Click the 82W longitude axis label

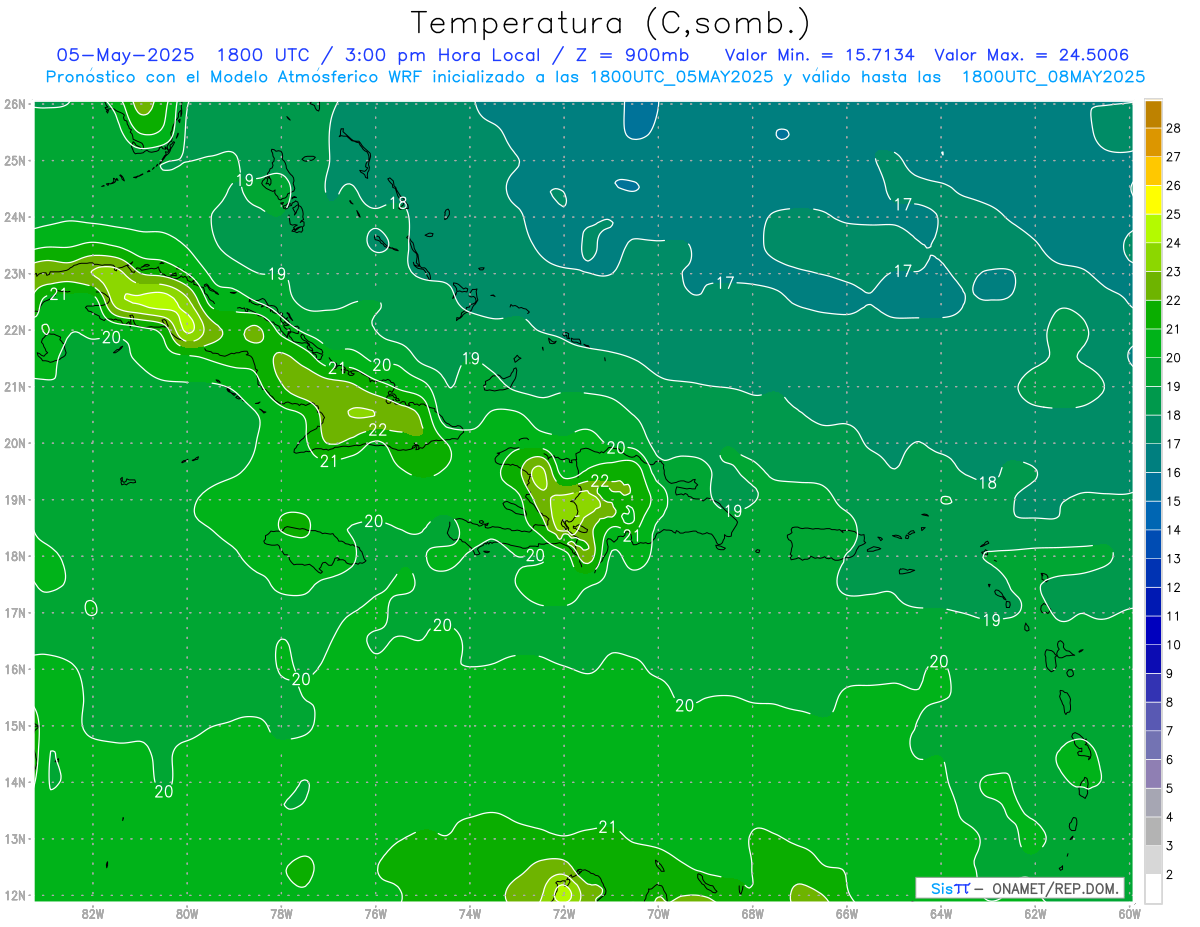click(x=92, y=913)
